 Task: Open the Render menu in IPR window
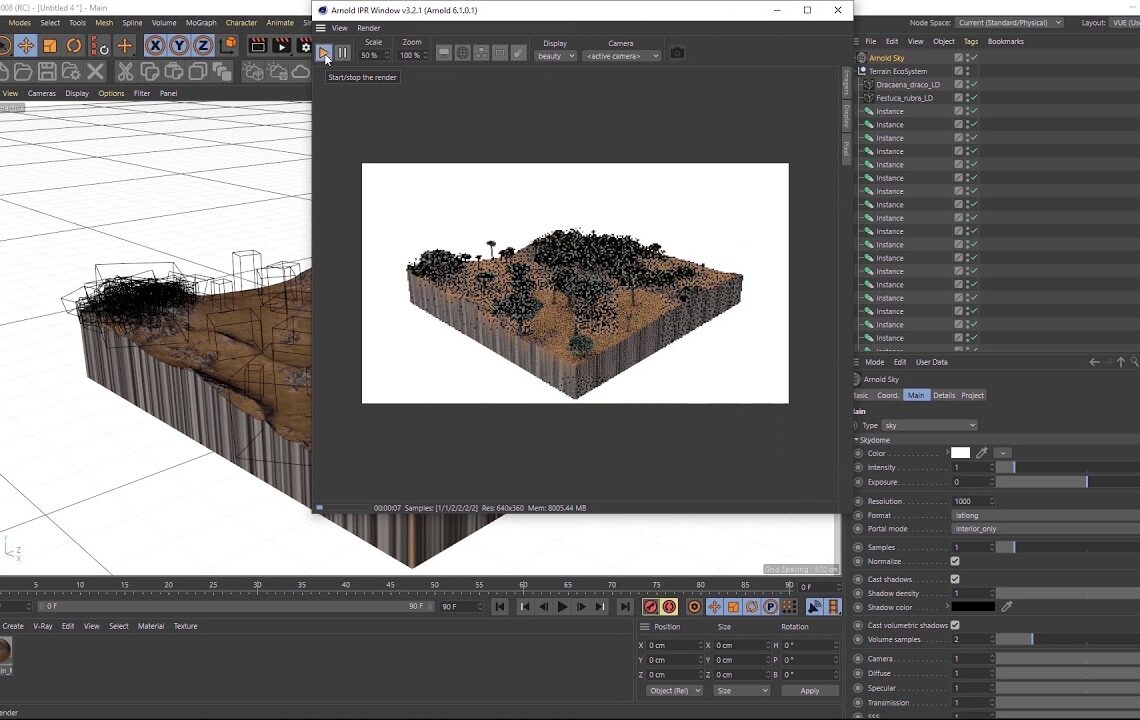369,28
